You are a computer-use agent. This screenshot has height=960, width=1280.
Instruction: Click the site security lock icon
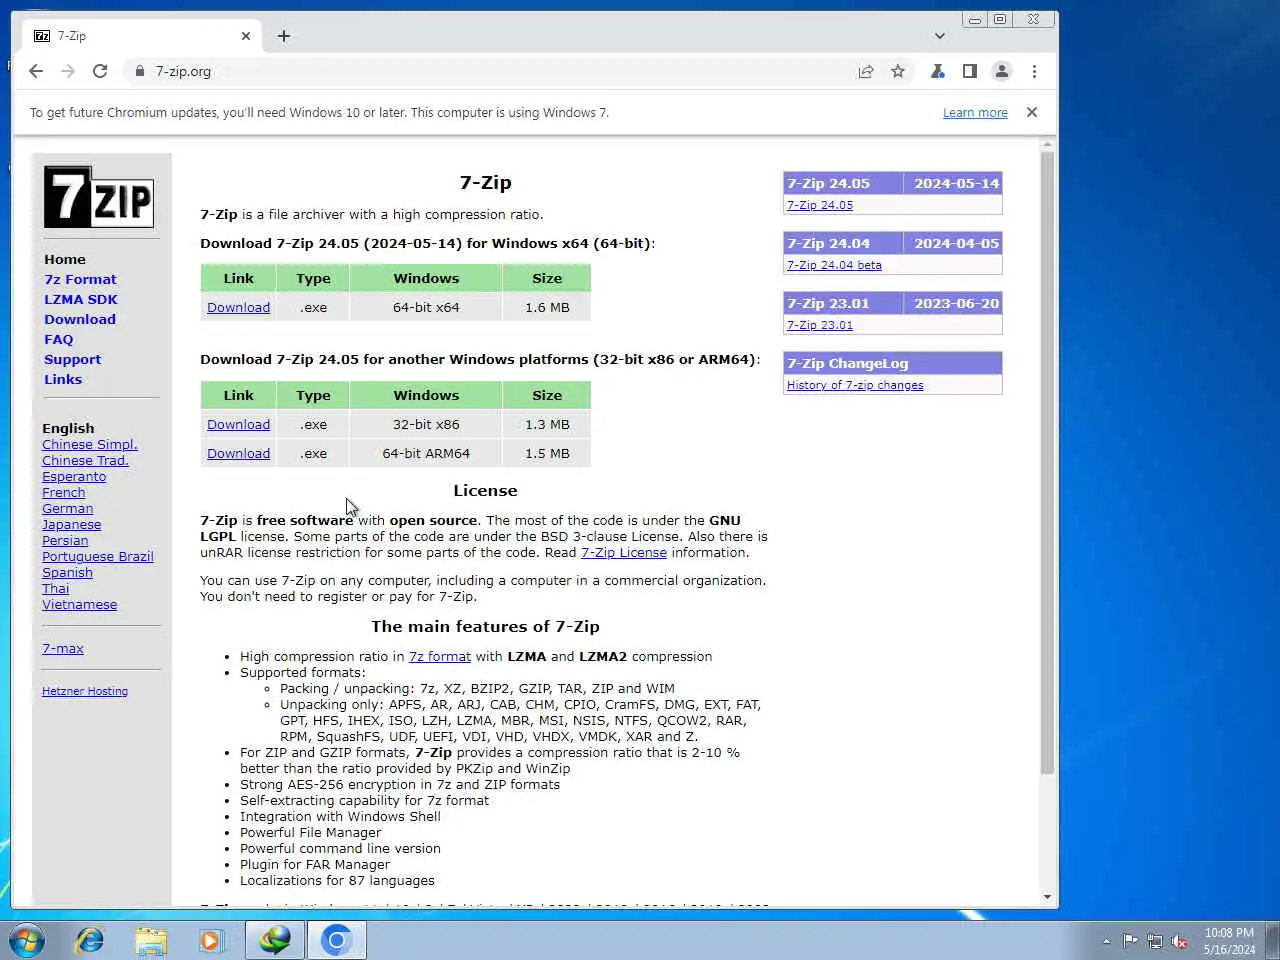[x=140, y=71]
